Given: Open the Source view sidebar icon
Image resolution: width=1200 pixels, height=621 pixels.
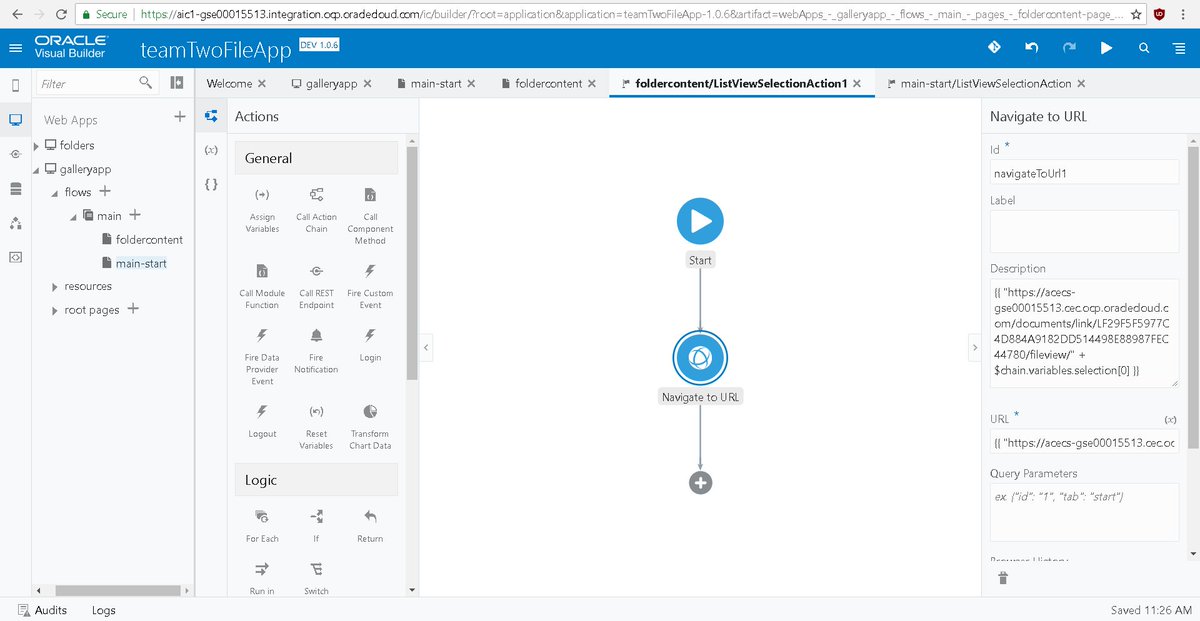Looking at the screenshot, I should click(15, 257).
